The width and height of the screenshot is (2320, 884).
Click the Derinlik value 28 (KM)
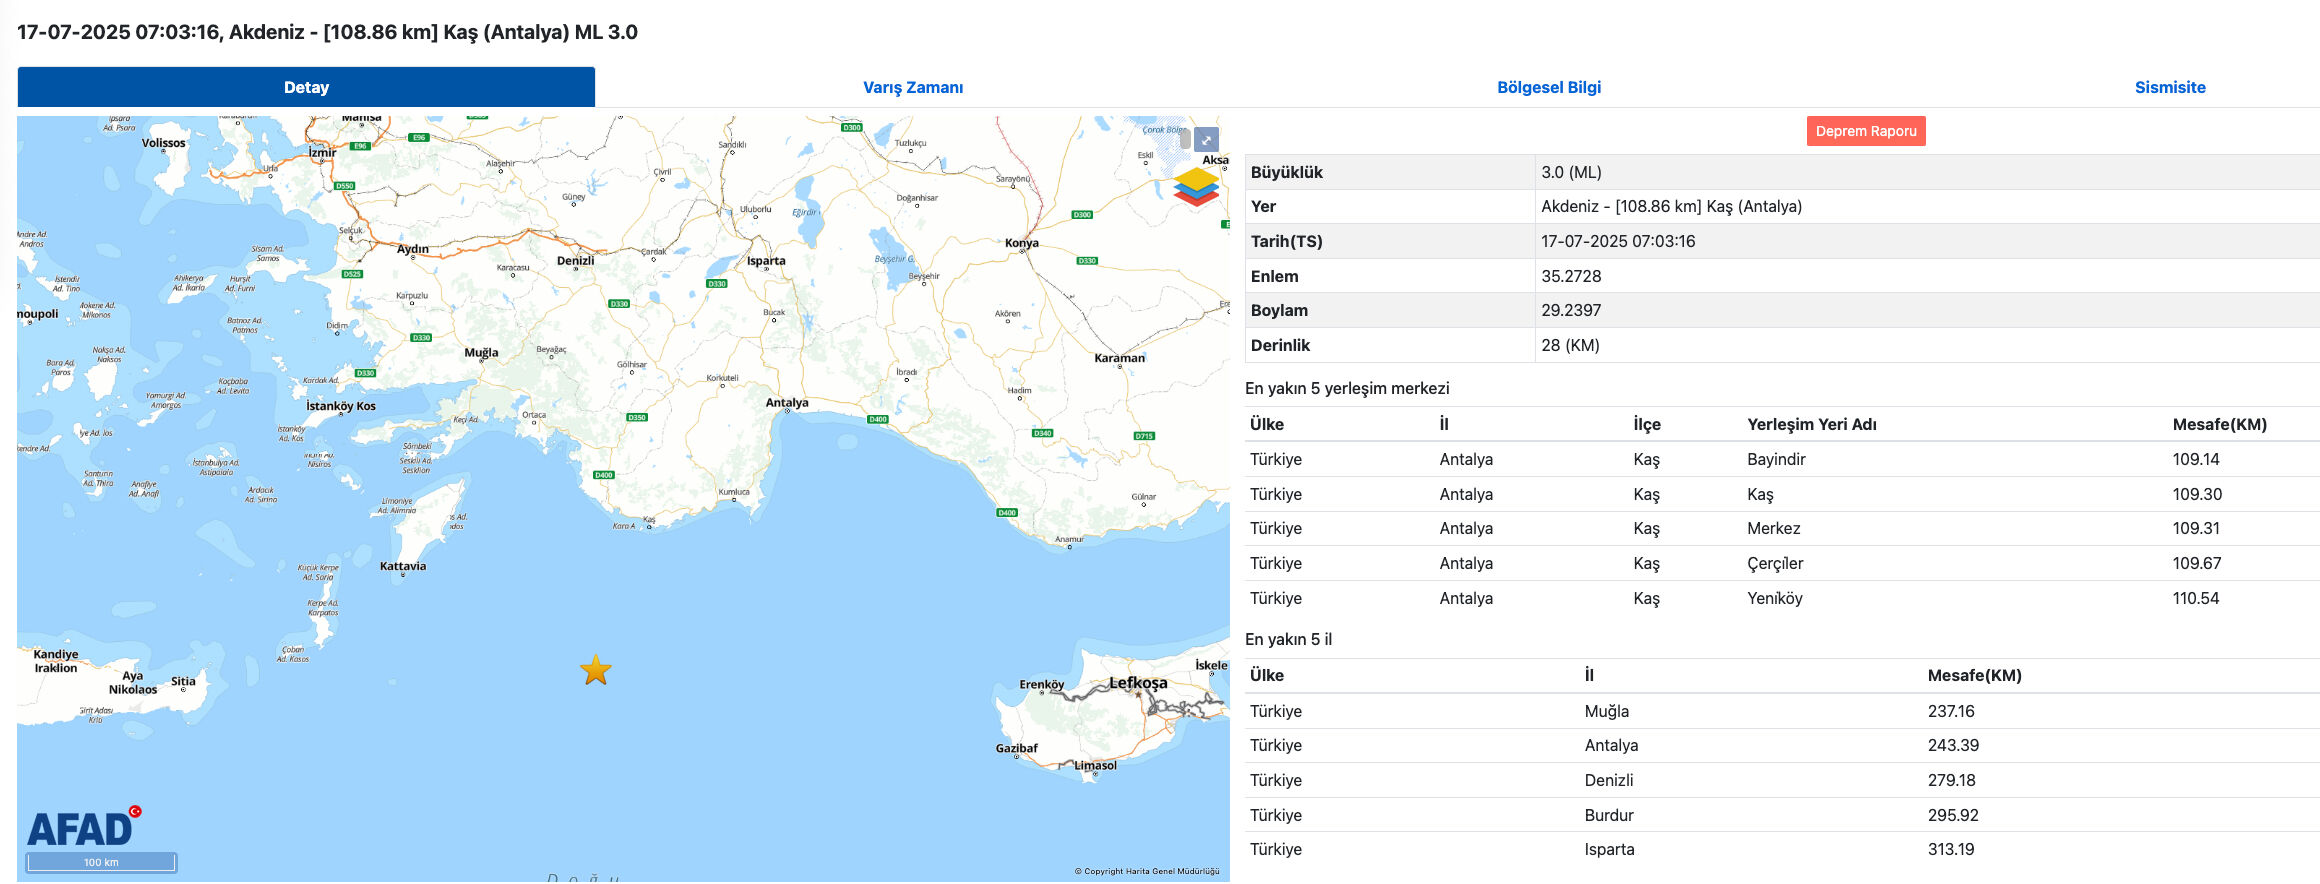point(1570,345)
